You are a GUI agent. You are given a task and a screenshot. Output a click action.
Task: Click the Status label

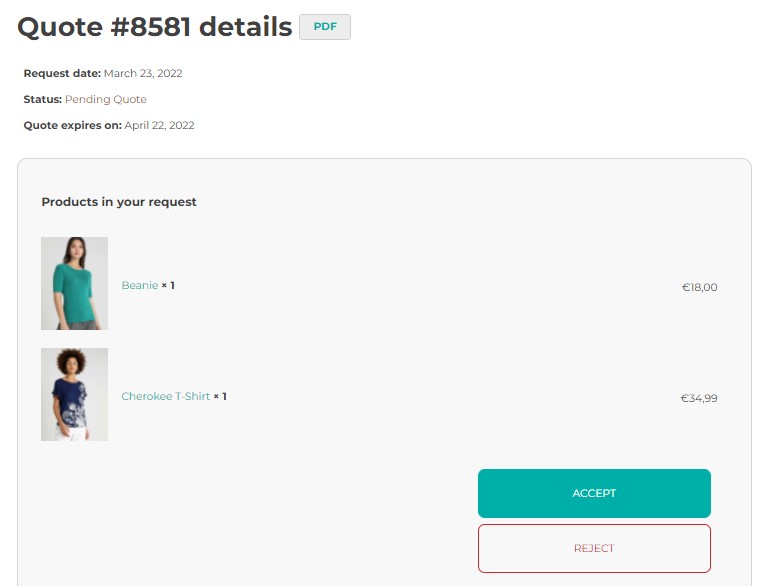click(42, 100)
